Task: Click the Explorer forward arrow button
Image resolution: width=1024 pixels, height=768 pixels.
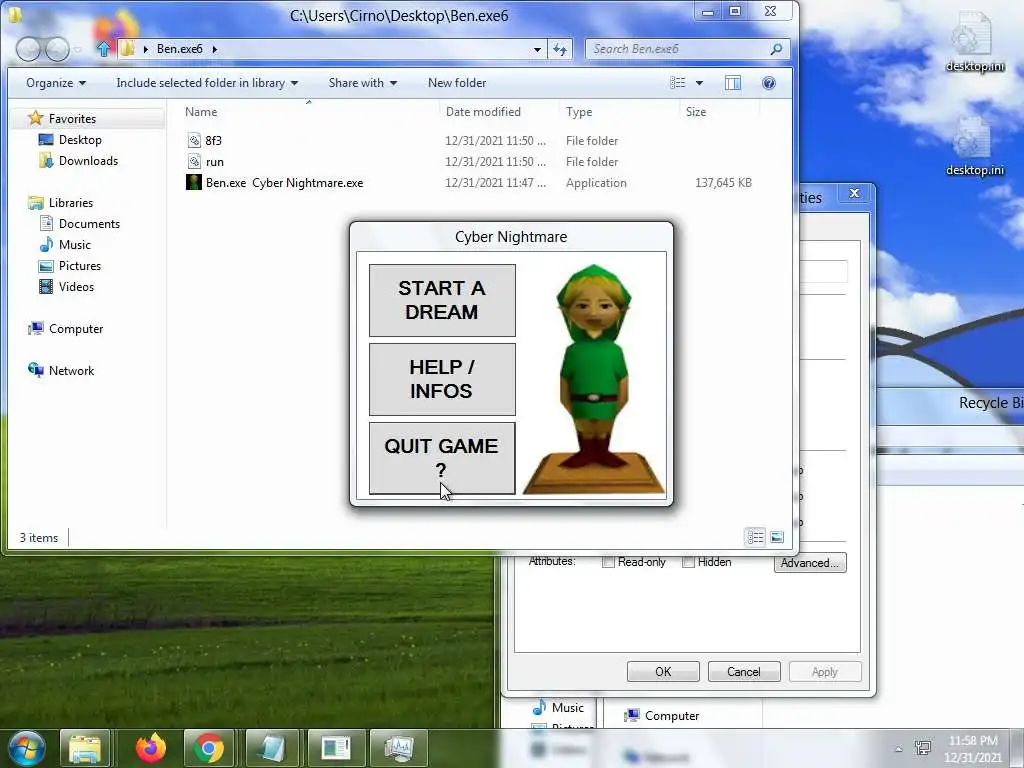Action: (57, 49)
